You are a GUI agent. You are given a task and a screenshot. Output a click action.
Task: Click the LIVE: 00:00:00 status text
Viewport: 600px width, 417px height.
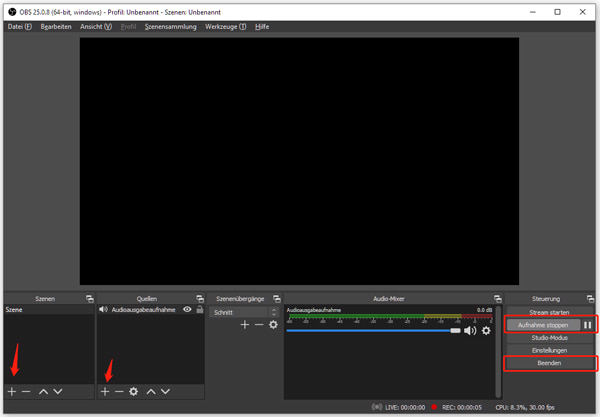[x=405, y=407]
